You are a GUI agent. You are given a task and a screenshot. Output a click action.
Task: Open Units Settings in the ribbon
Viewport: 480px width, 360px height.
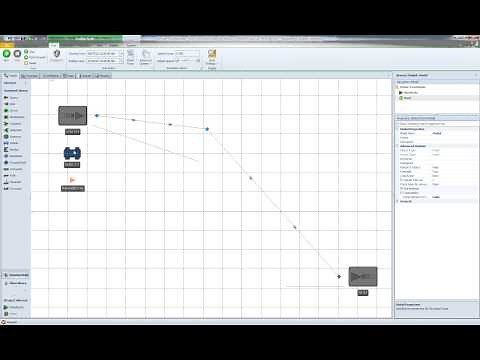point(212,57)
